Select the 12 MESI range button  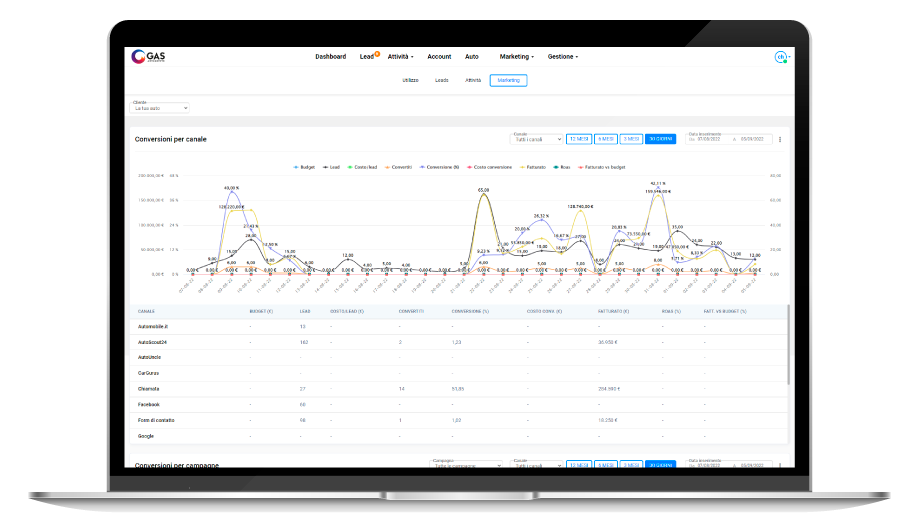point(579,139)
